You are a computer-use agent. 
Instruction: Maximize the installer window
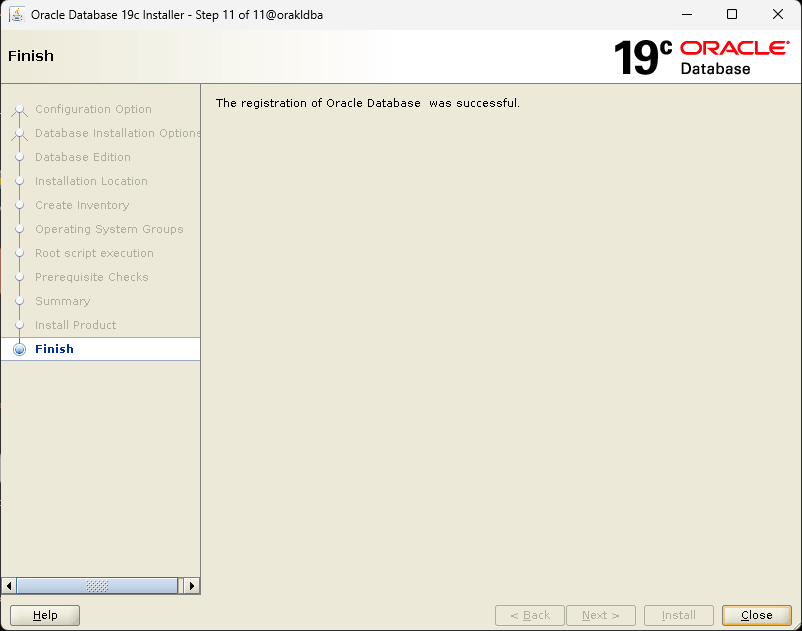tap(732, 14)
